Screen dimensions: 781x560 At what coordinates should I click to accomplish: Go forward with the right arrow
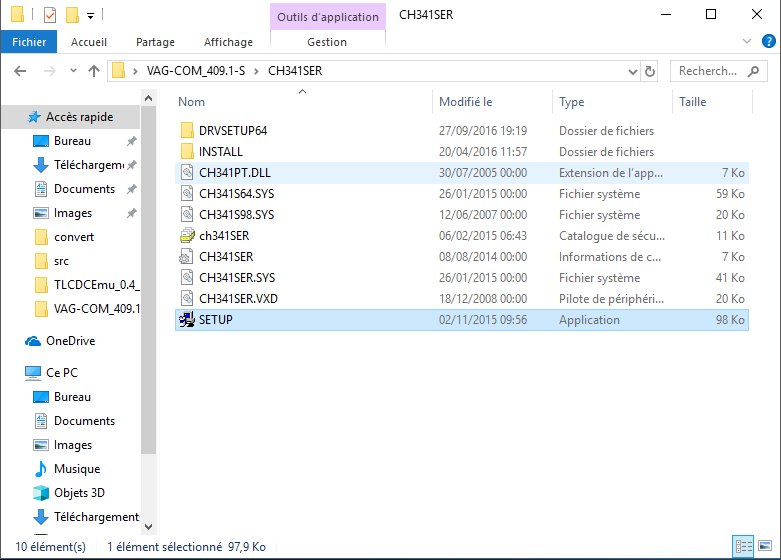click(x=50, y=71)
